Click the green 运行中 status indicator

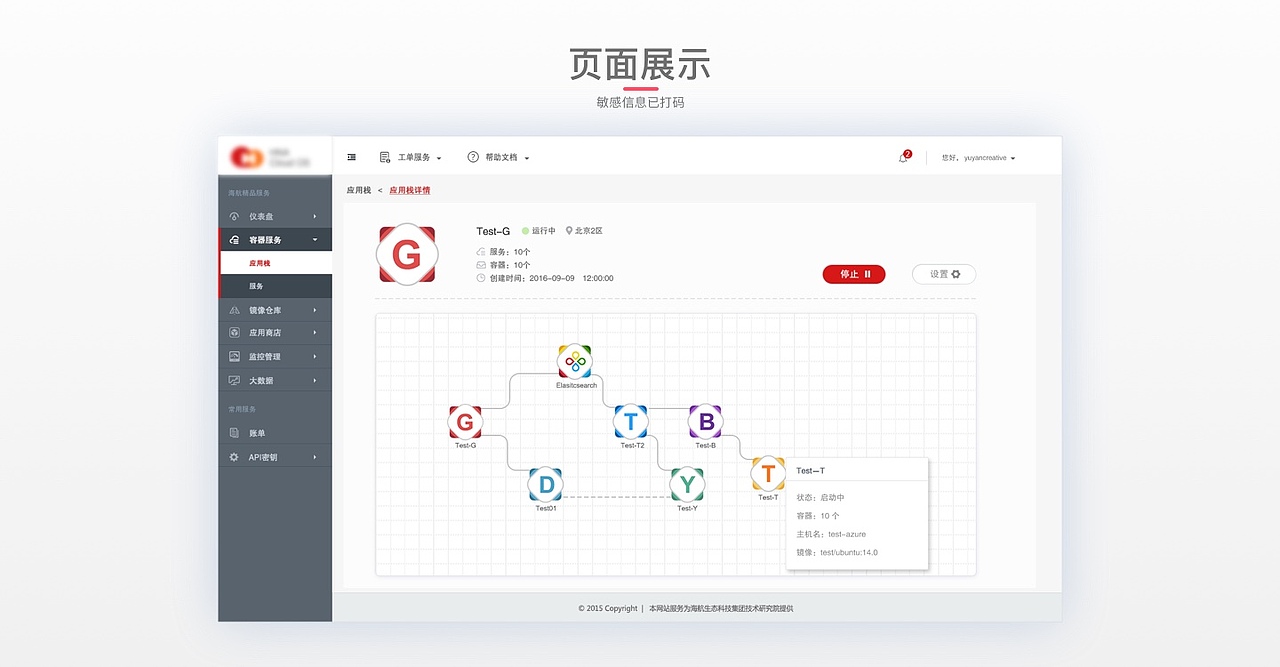(538, 231)
